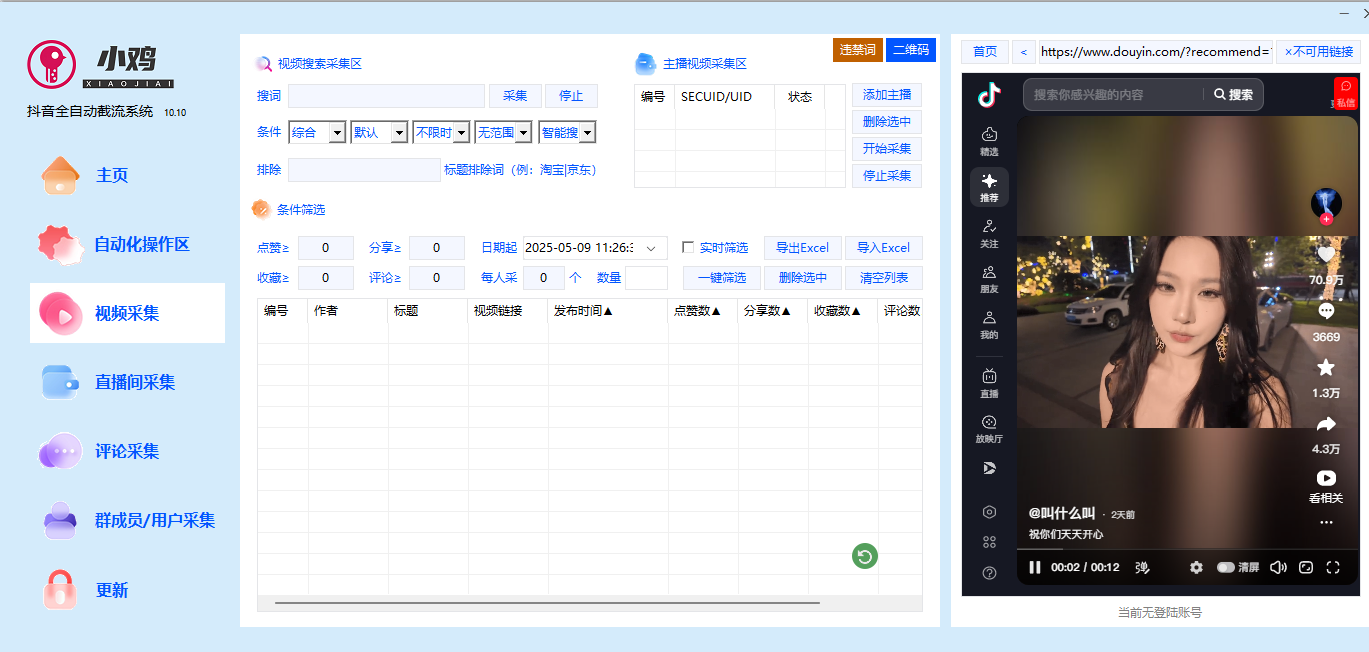Enter fullscreen with the player icon
Image resolution: width=1369 pixels, height=652 pixels.
[x=1333, y=567]
